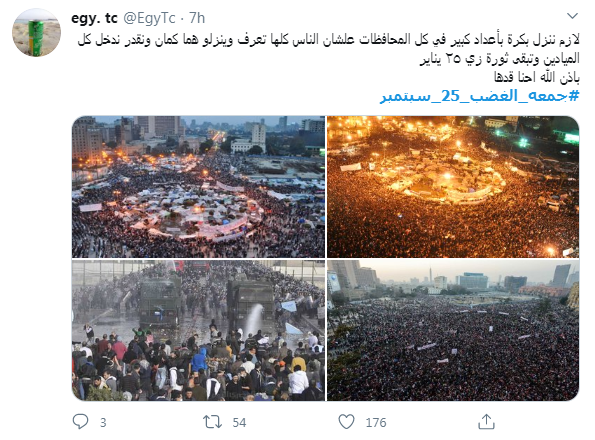Click the like count 176
The width and height of the screenshot is (595, 440).
coord(376,423)
